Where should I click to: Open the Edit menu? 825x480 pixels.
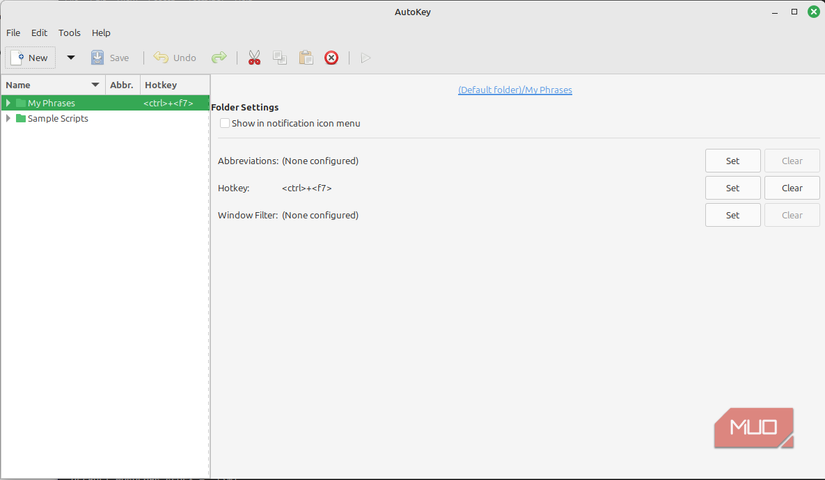point(39,33)
